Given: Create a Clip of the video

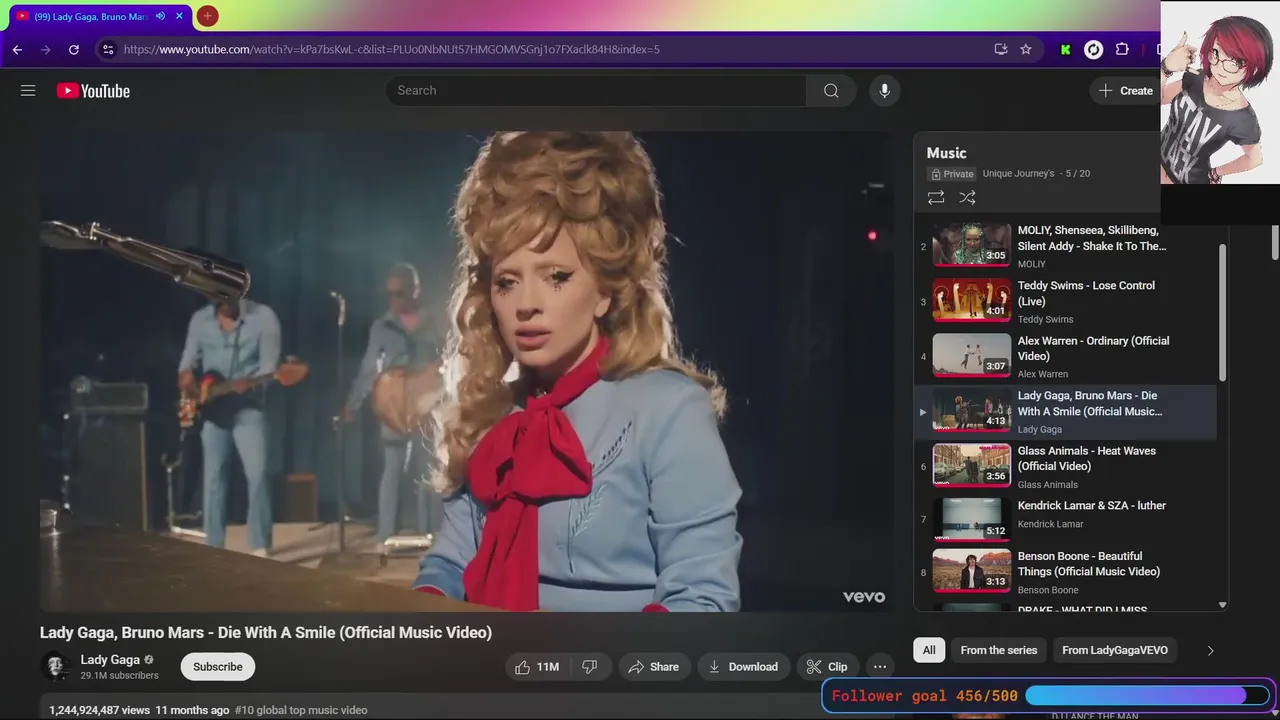Looking at the screenshot, I should tap(827, 667).
